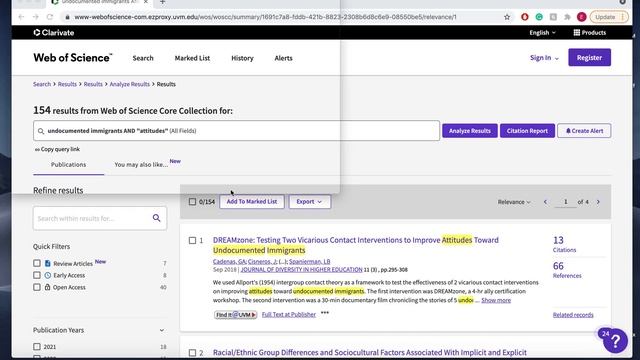The width and height of the screenshot is (640, 360).
Task: Open the Products grid menu
Action: click(590, 33)
